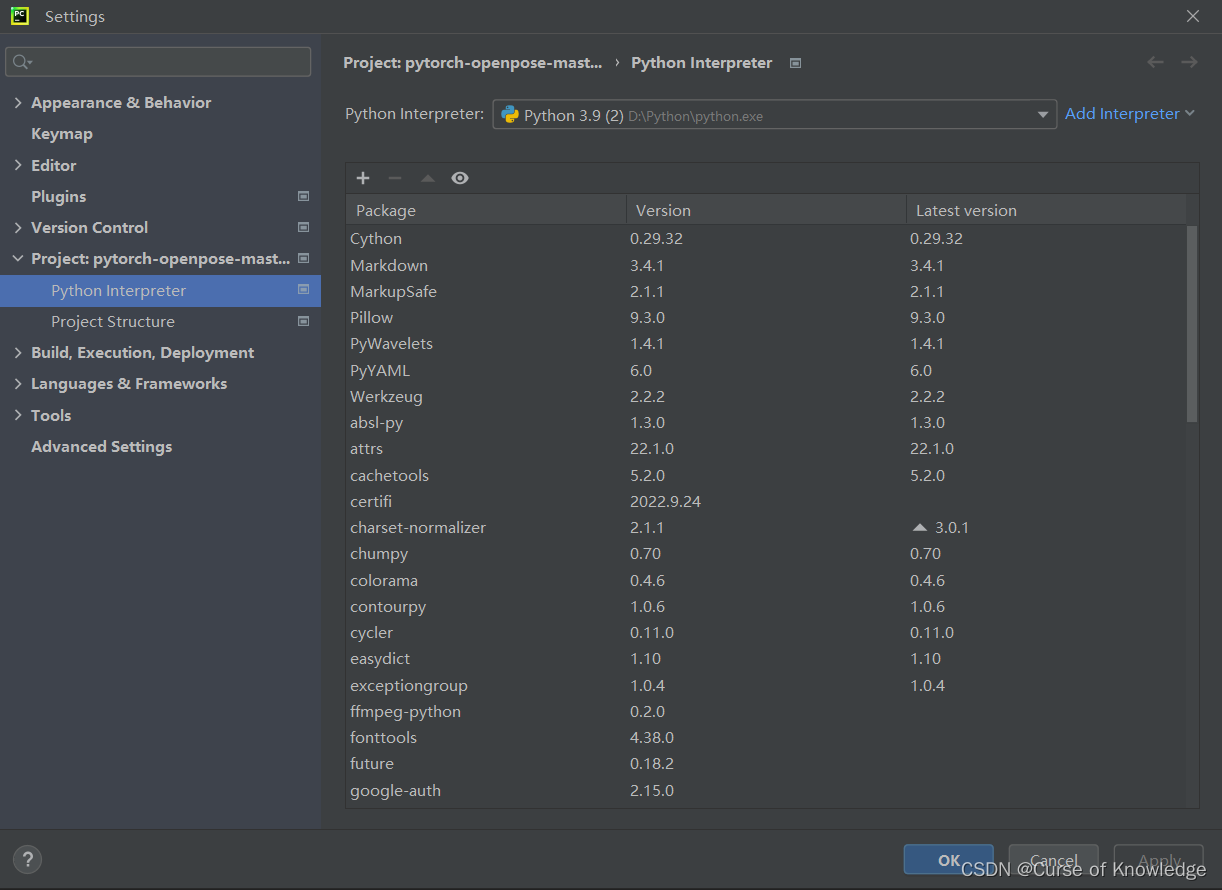The height and width of the screenshot is (890, 1222).
Task: Click the Package column header
Action: point(486,210)
